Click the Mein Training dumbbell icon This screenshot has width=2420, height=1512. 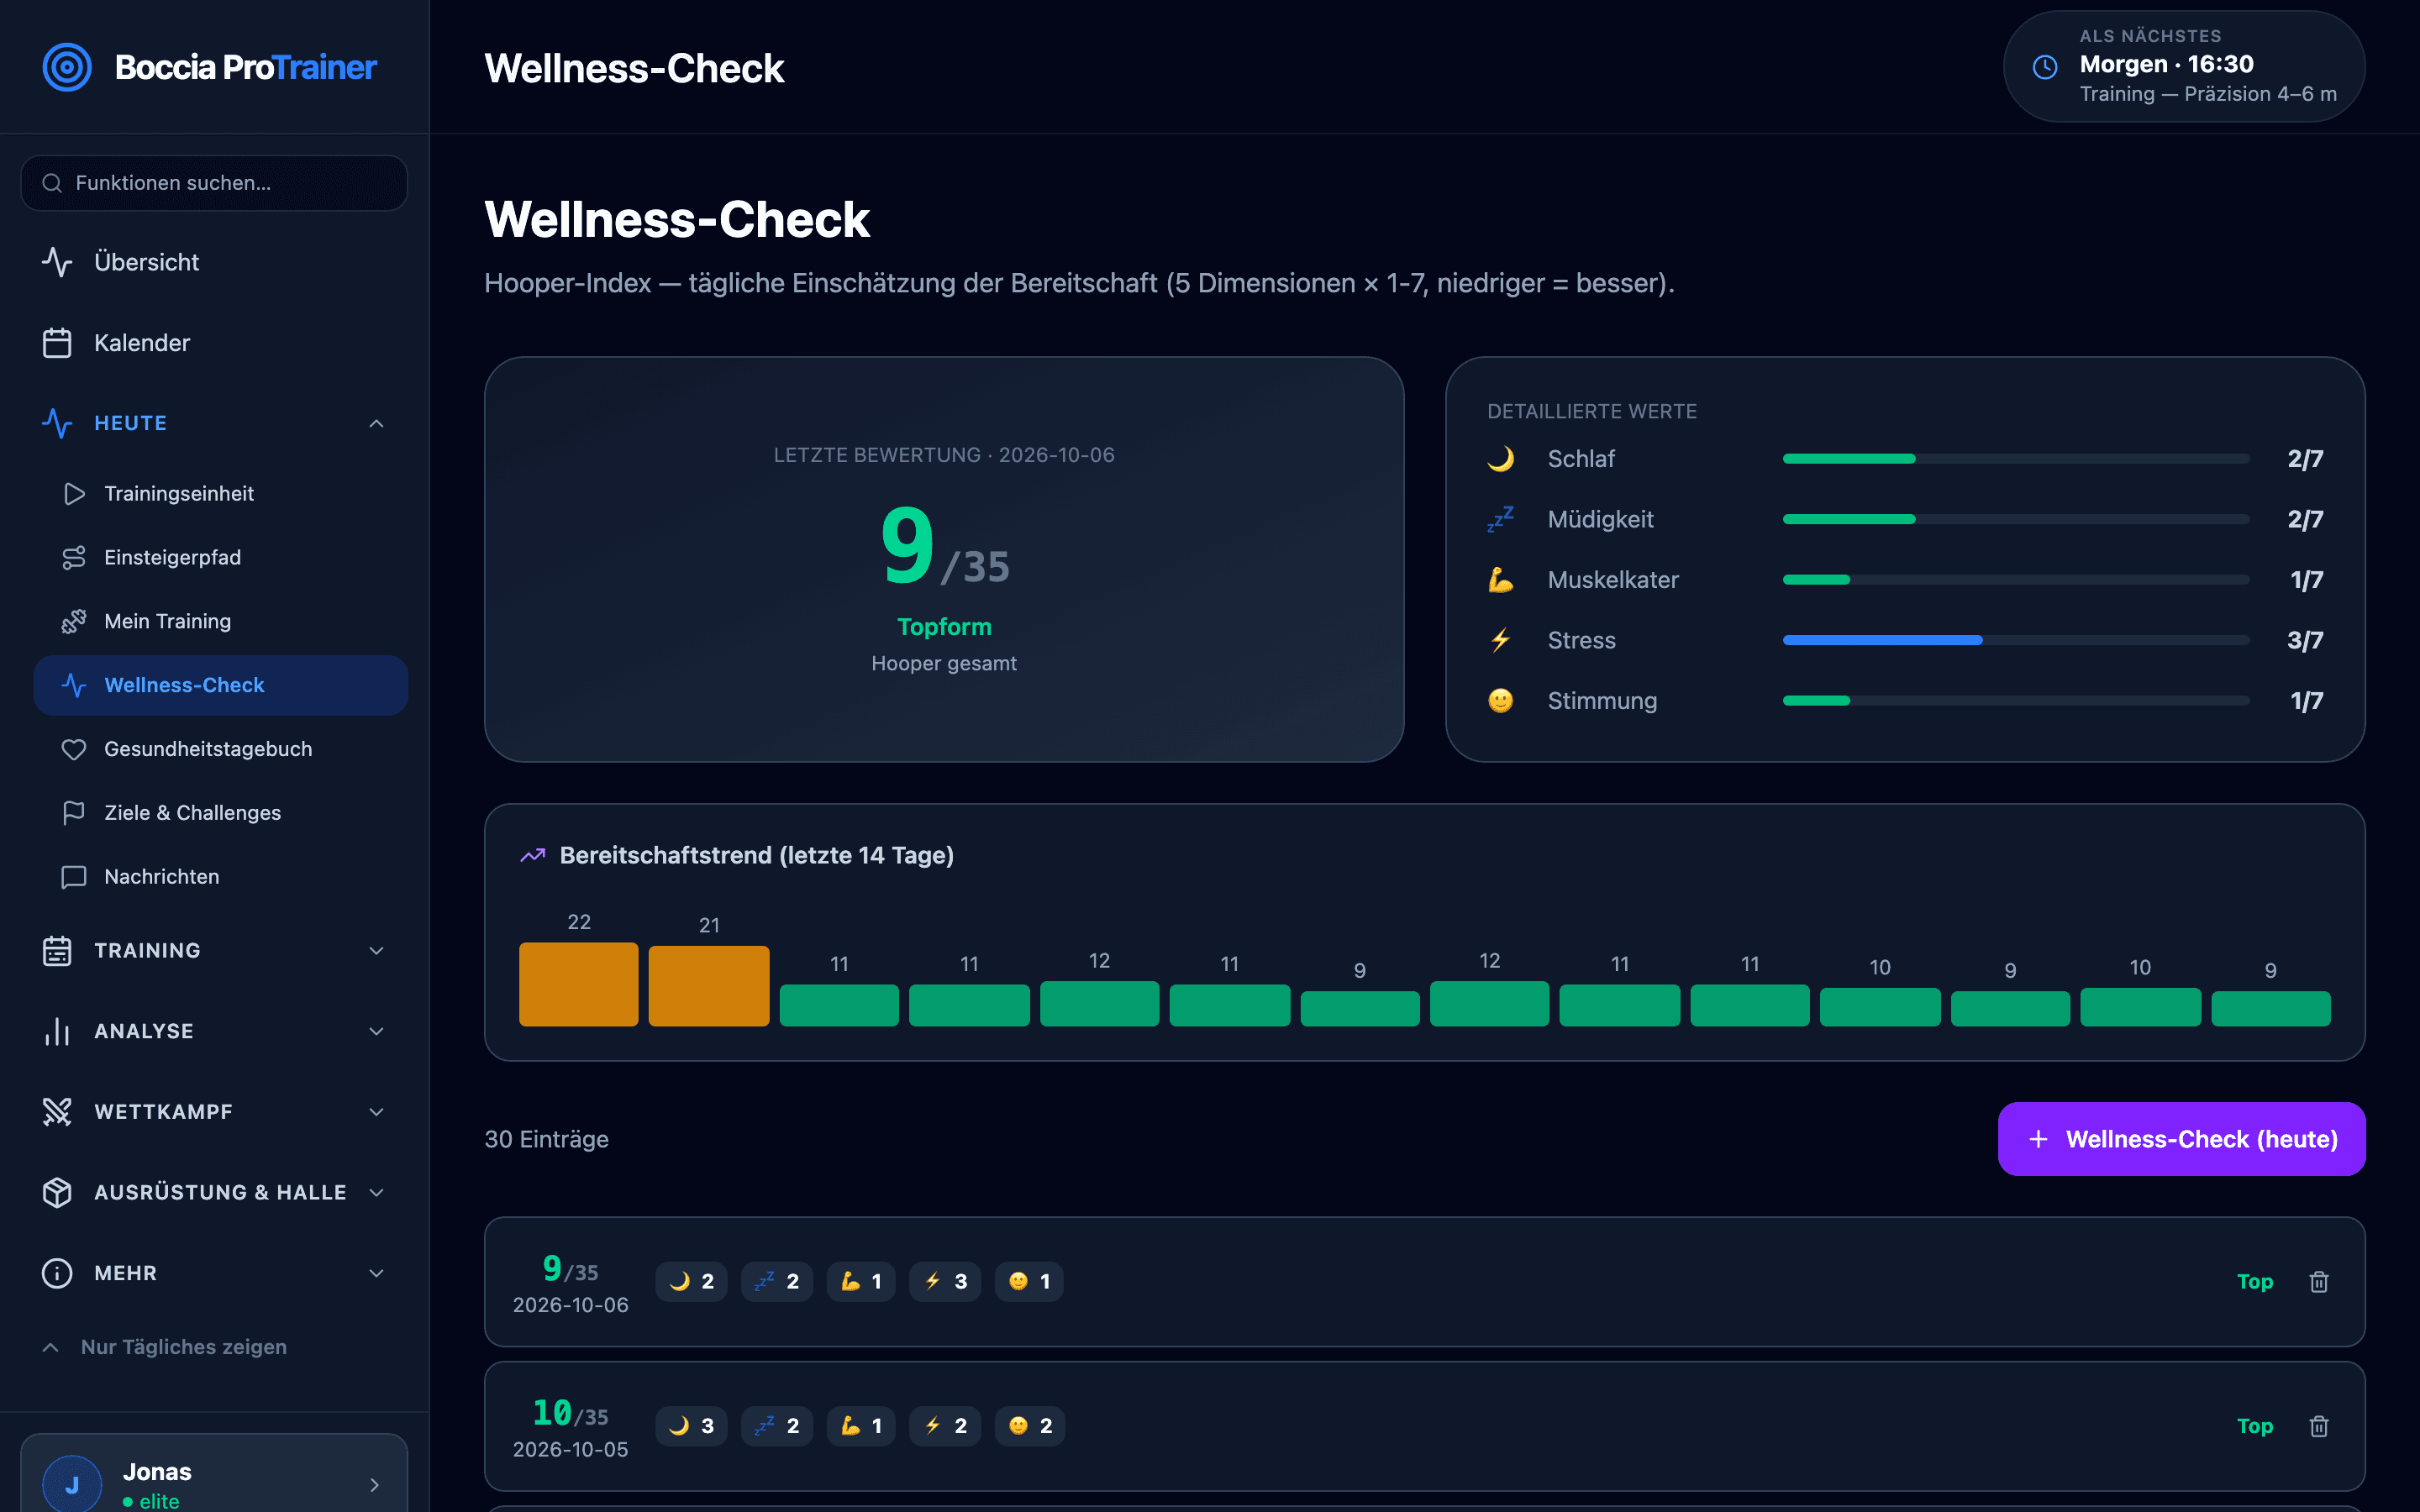click(x=74, y=622)
